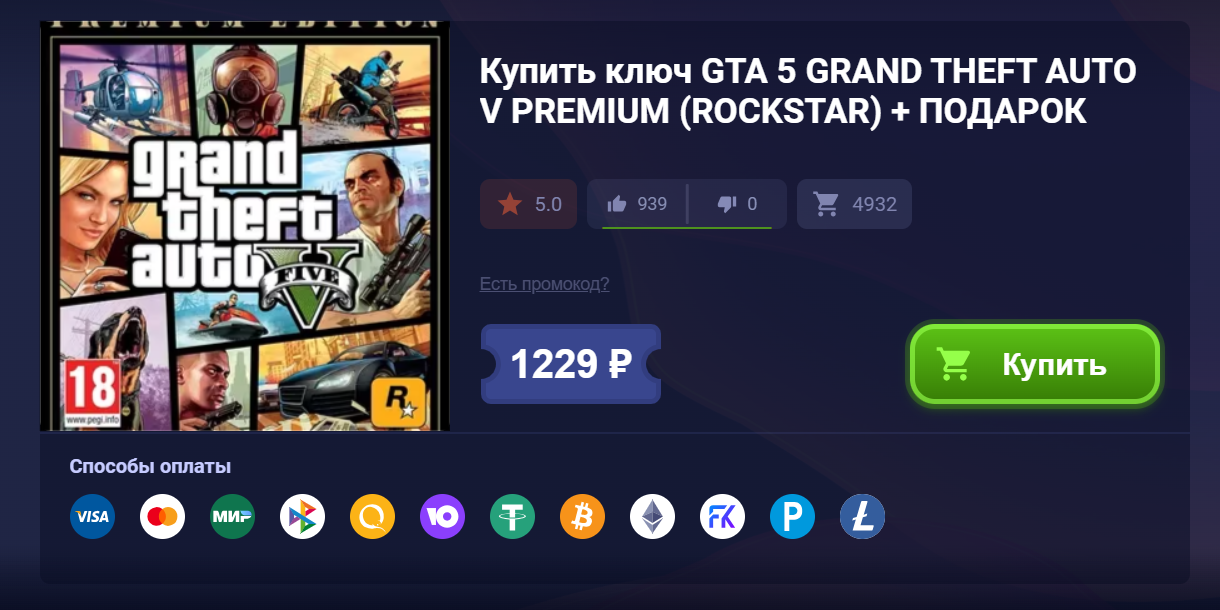
Task: Select the purple YooMoney payment icon
Action: (442, 517)
